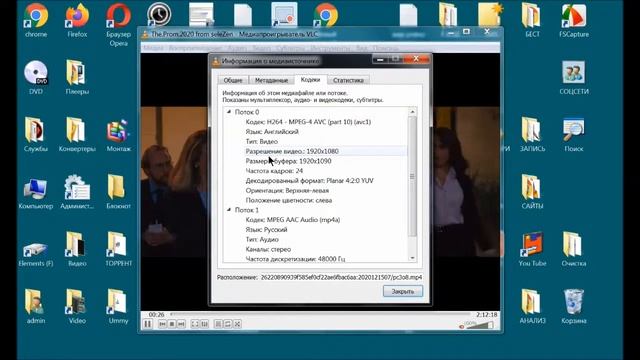Screen dimensions: 640x360
Task: Click the previous track button in VLC
Action: point(162,324)
